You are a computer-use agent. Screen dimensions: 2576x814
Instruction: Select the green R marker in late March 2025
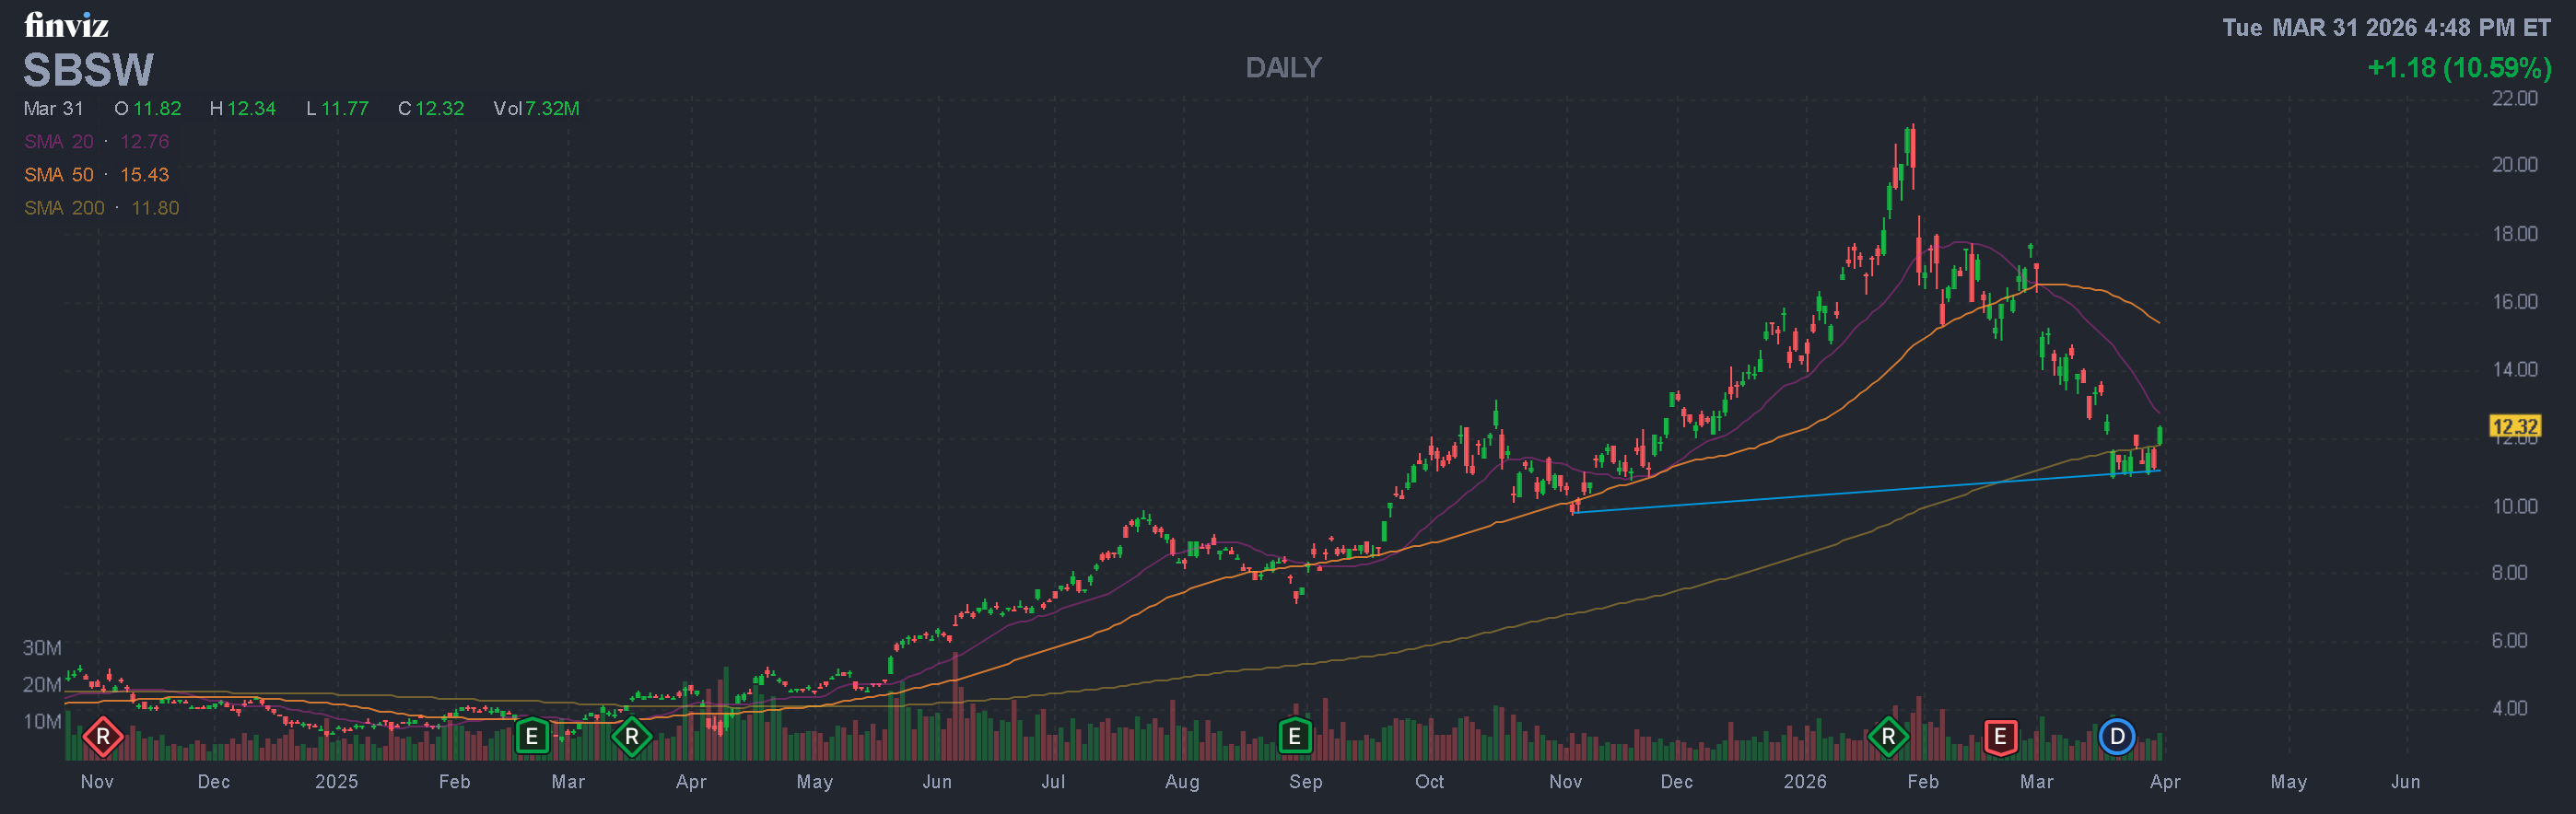point(631,738)
